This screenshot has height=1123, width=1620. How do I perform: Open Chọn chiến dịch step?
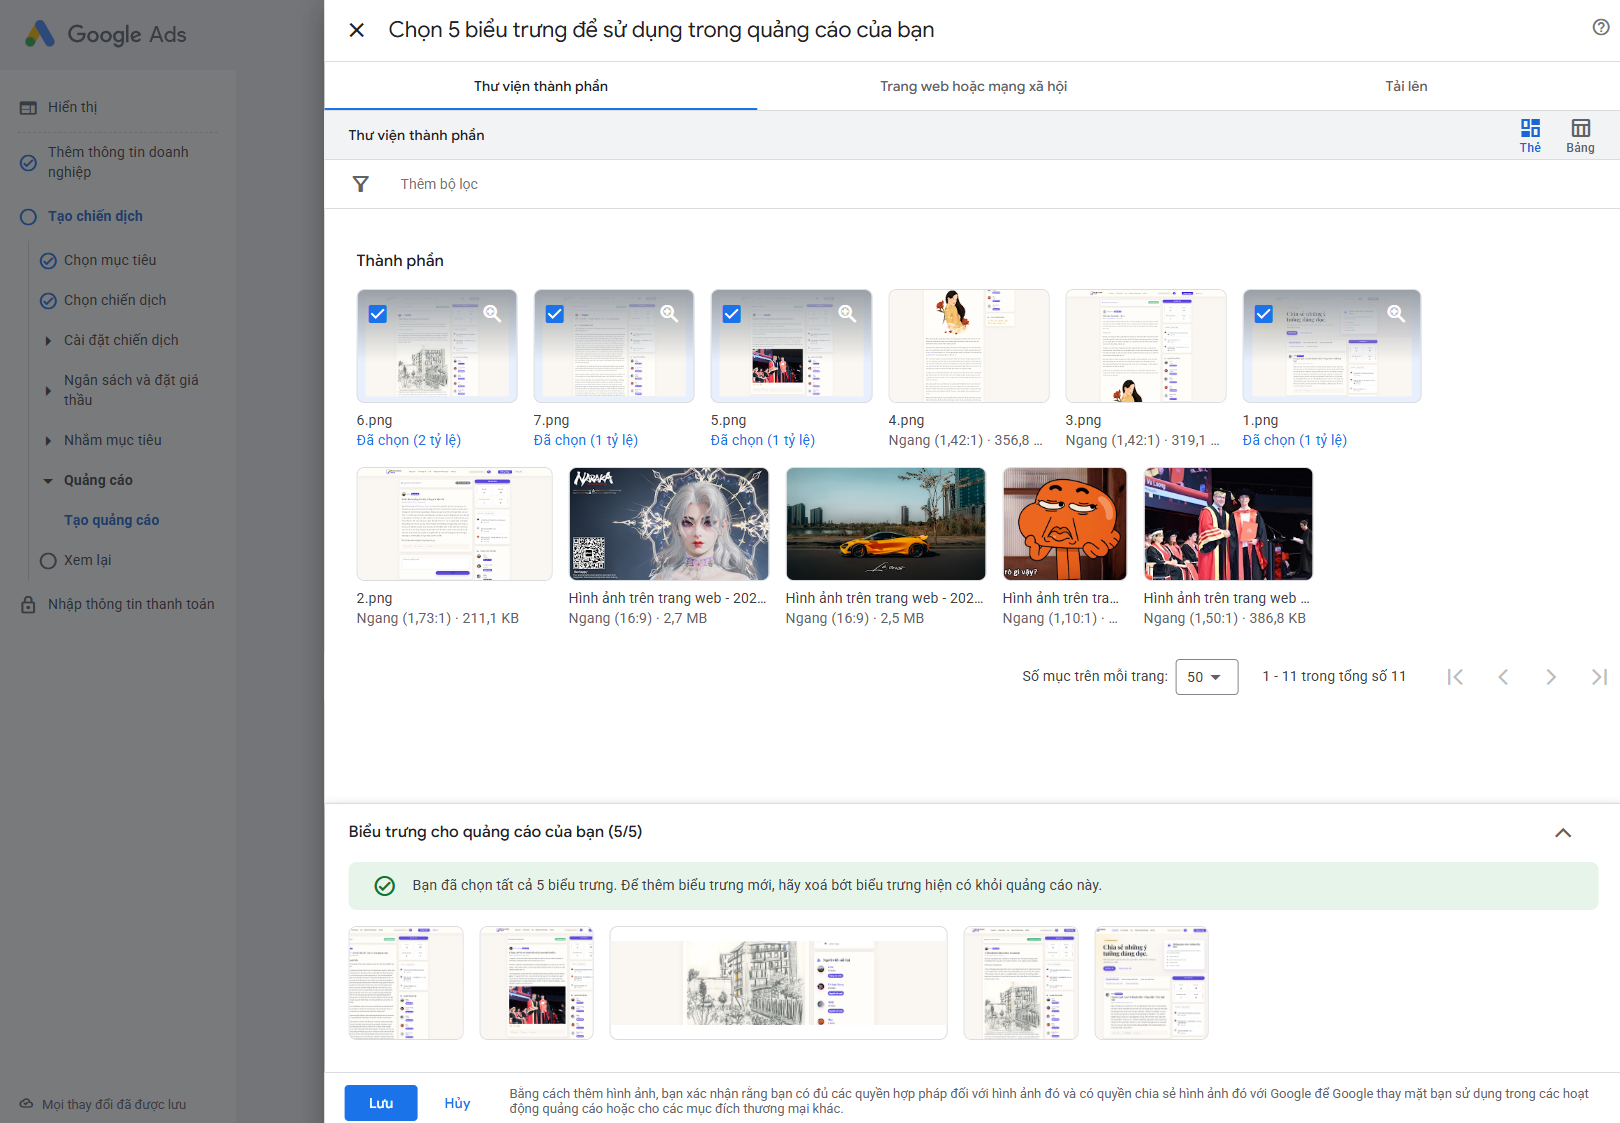[115, 300]
